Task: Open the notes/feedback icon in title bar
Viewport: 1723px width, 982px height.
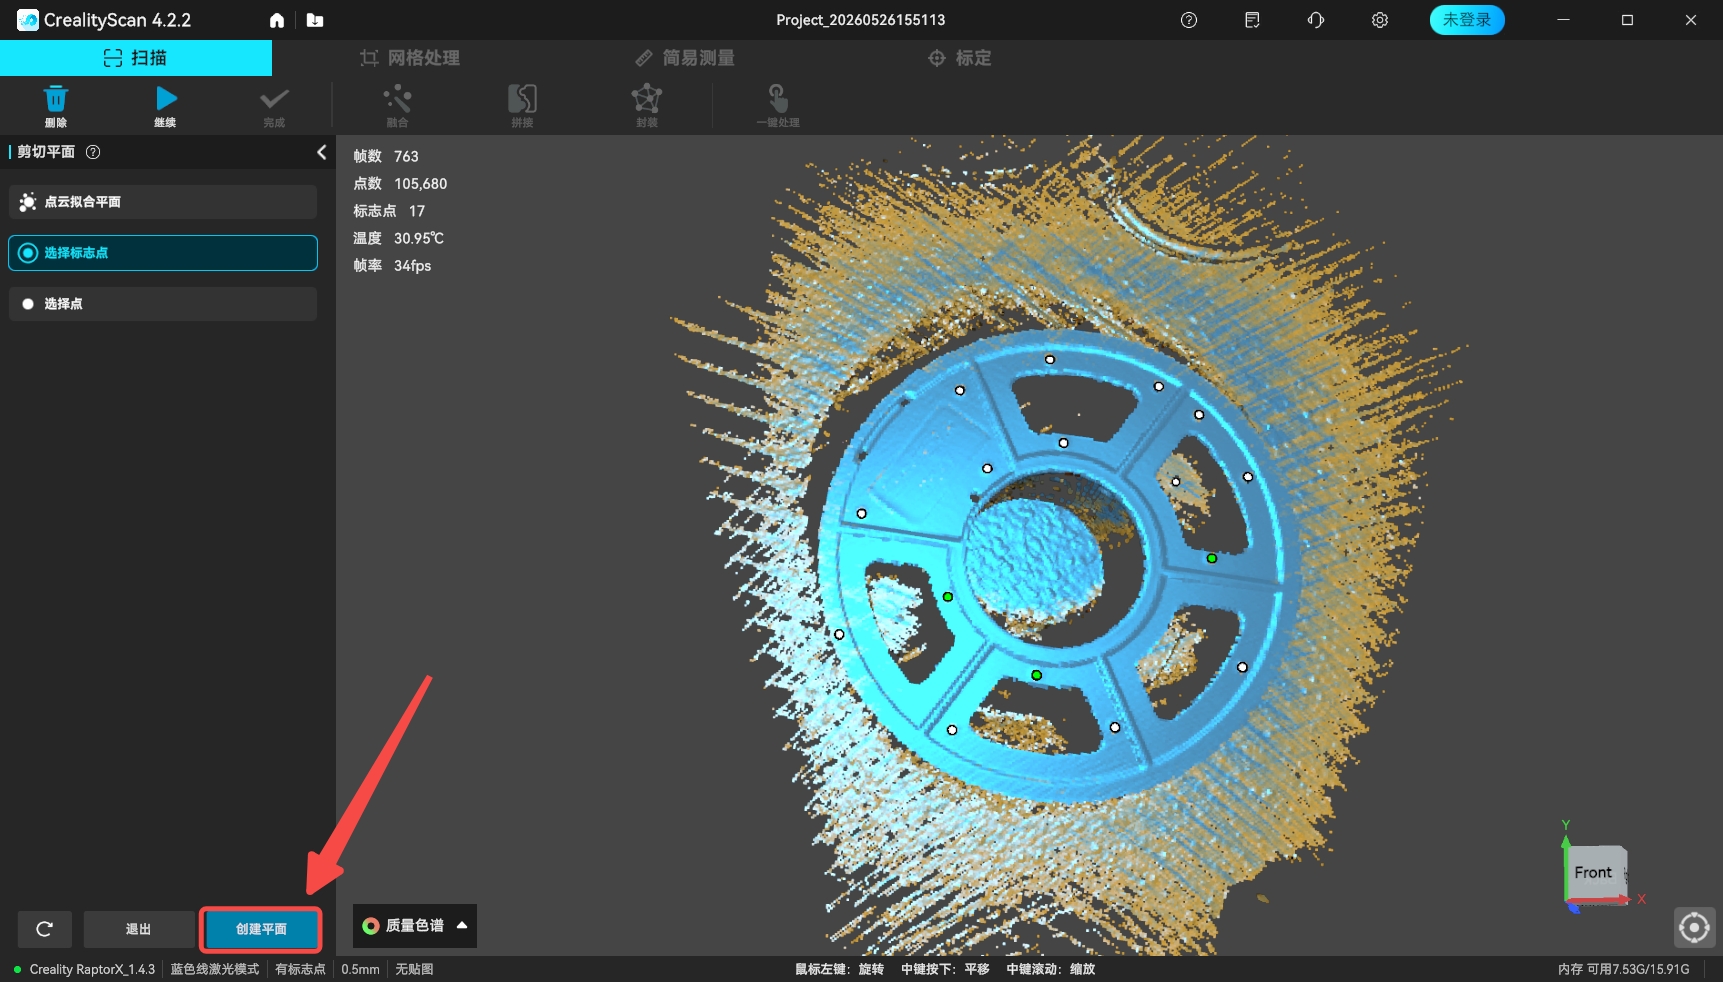Action: coord(1252,20)
